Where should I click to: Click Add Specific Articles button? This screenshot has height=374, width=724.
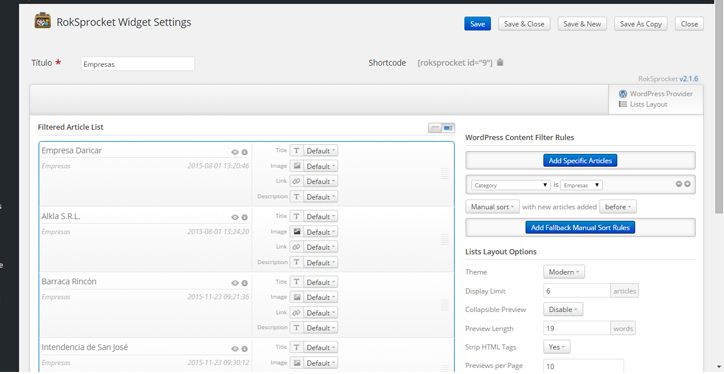pos(580,161)
